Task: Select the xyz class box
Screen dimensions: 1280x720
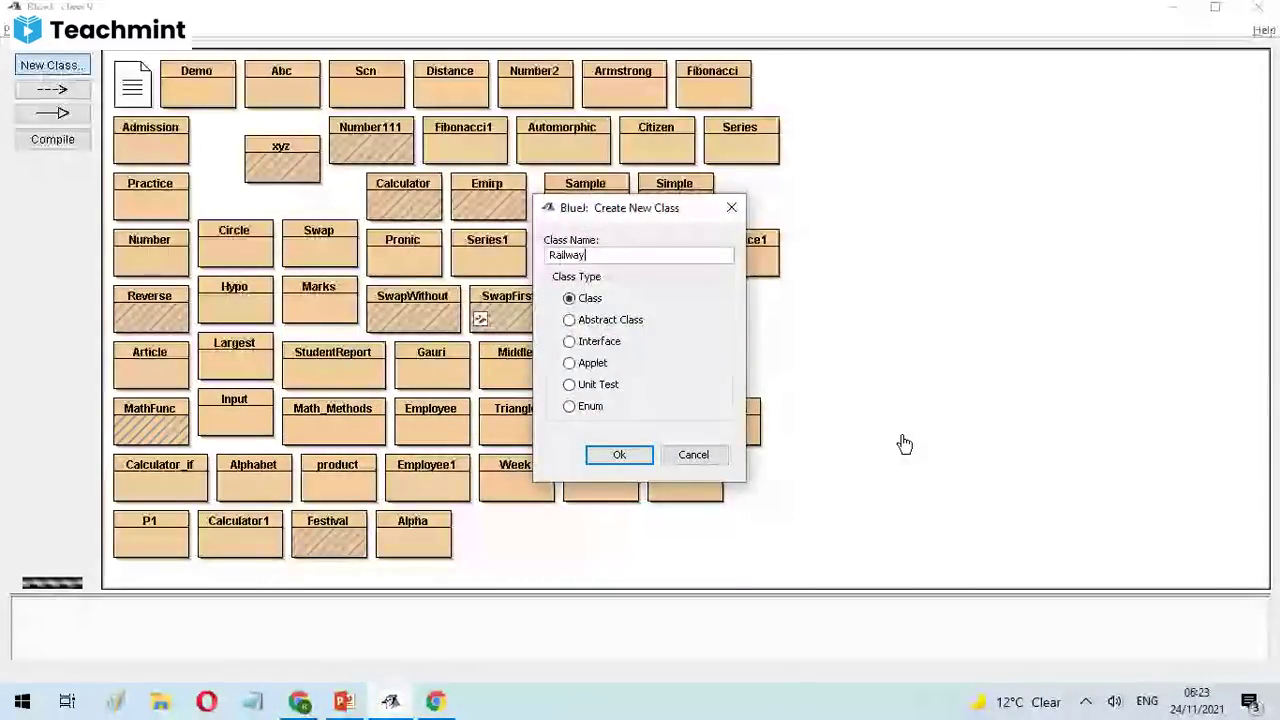Action: [282, 159]
